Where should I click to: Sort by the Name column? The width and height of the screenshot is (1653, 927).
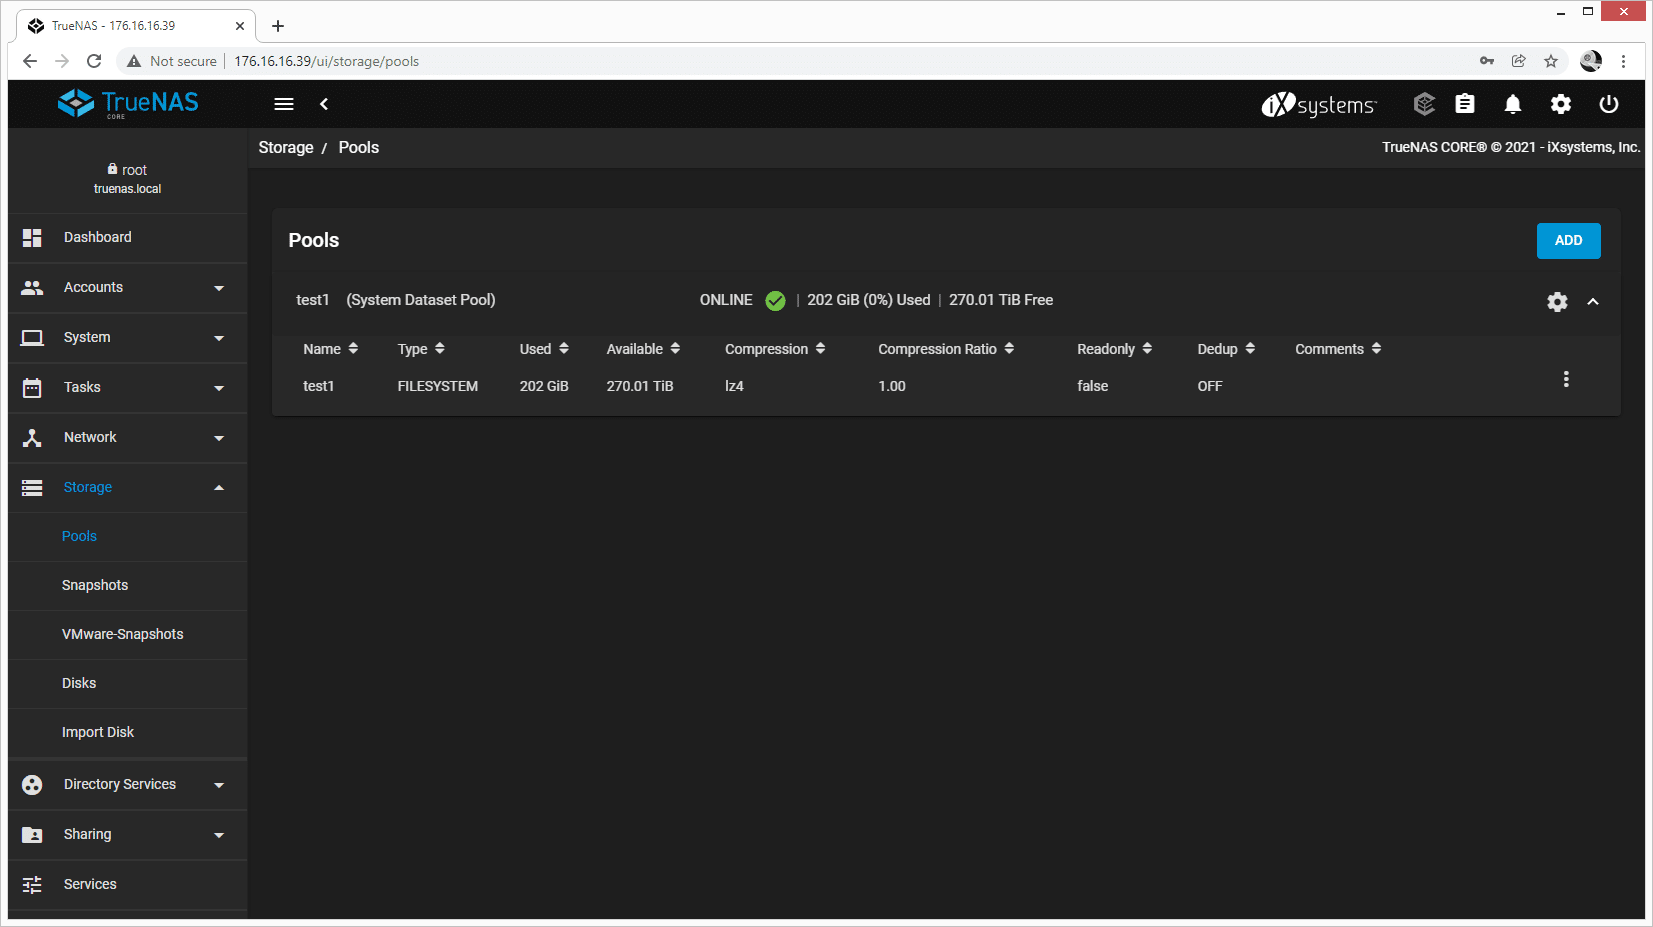point(331,349)
